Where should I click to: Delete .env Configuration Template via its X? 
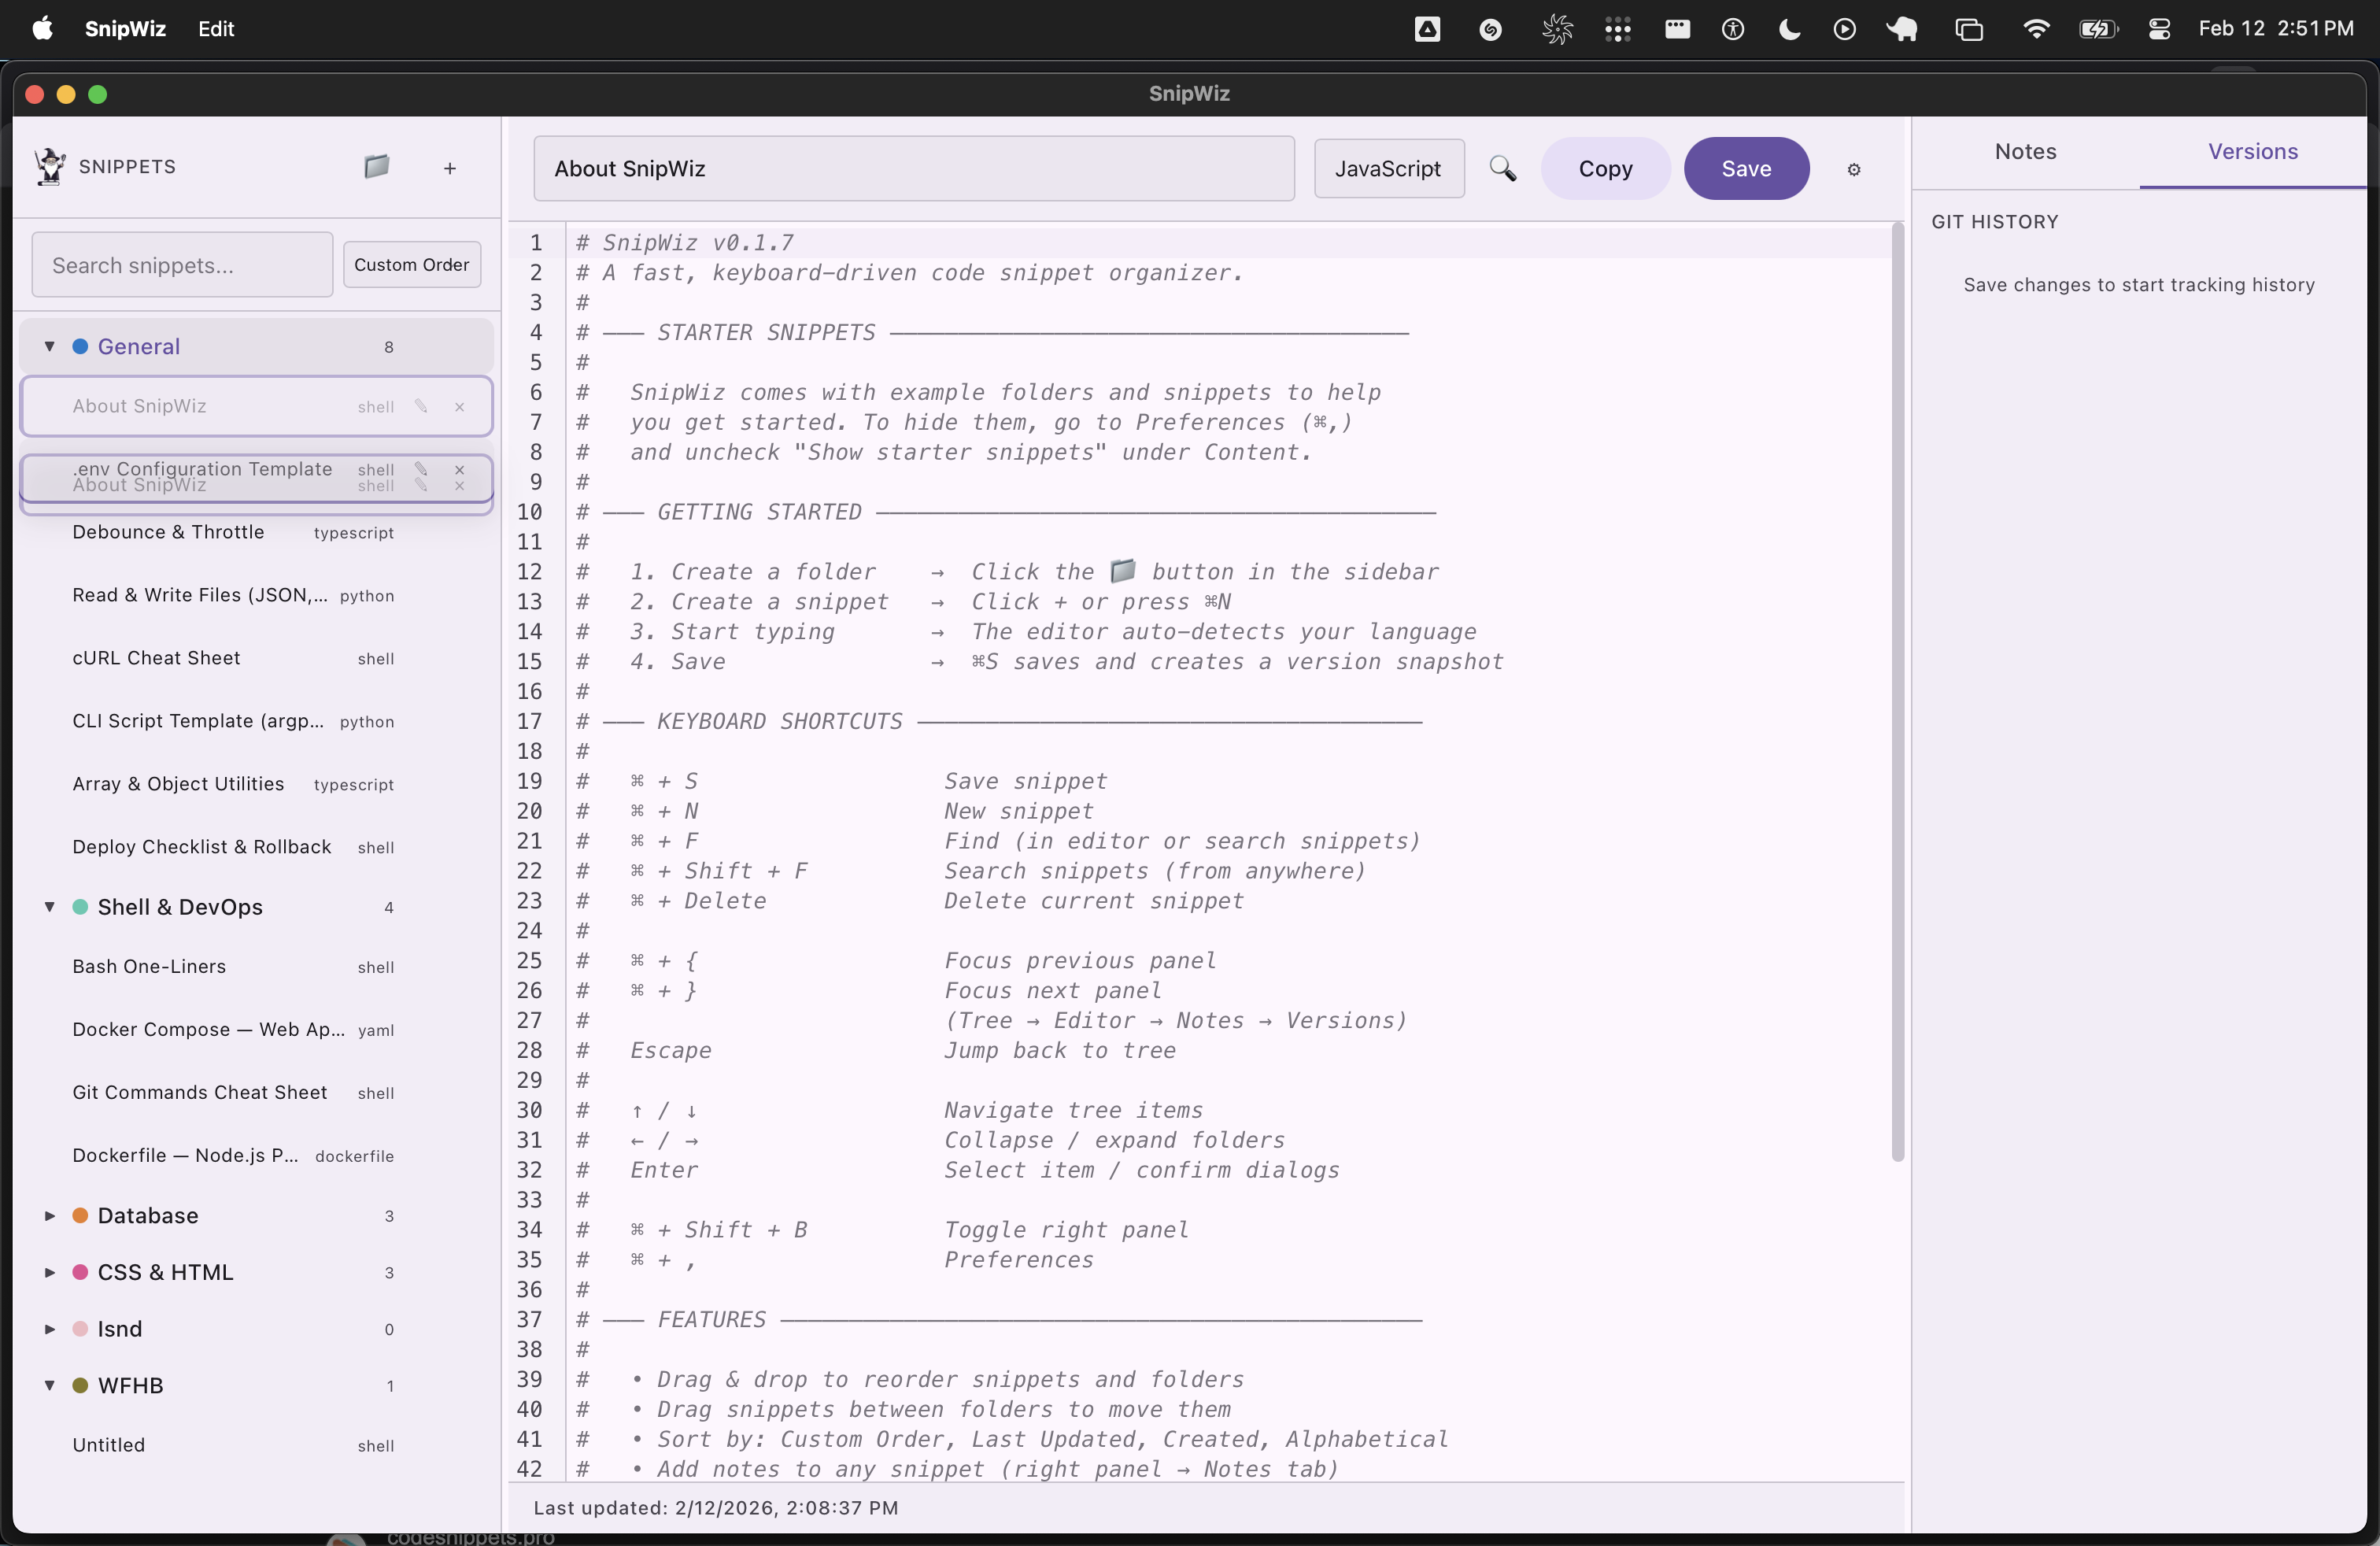[459, 468]
